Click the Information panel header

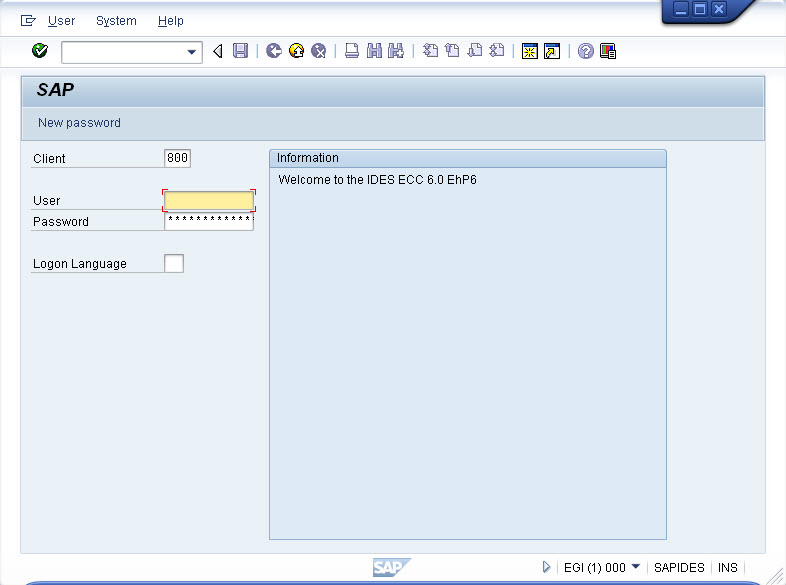coord(468,158)
